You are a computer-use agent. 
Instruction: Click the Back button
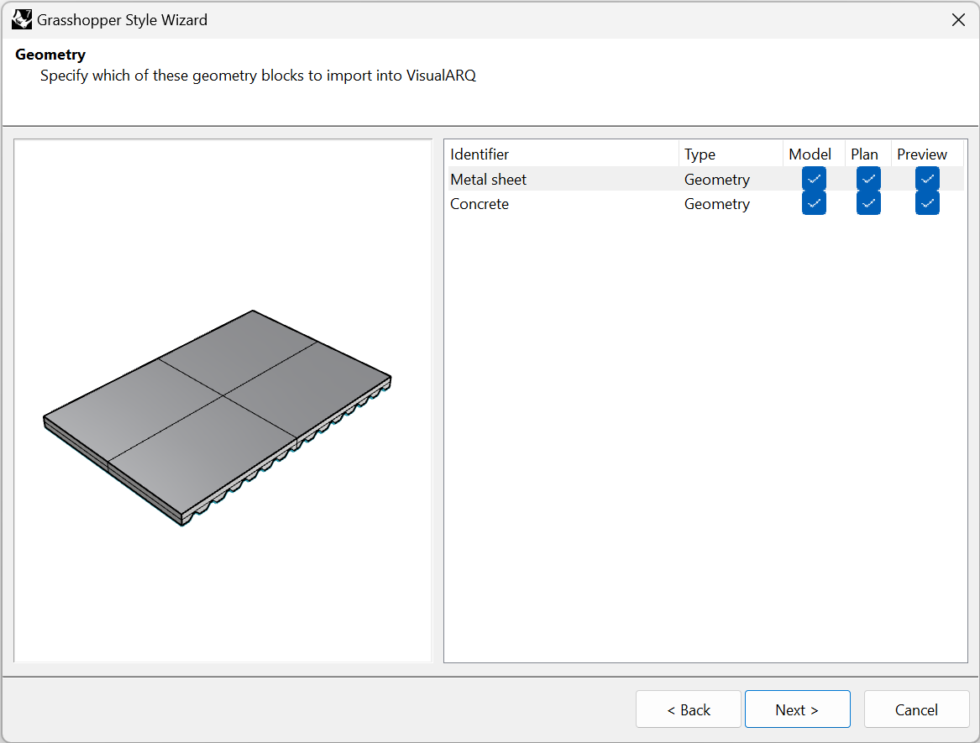point(688,709)
